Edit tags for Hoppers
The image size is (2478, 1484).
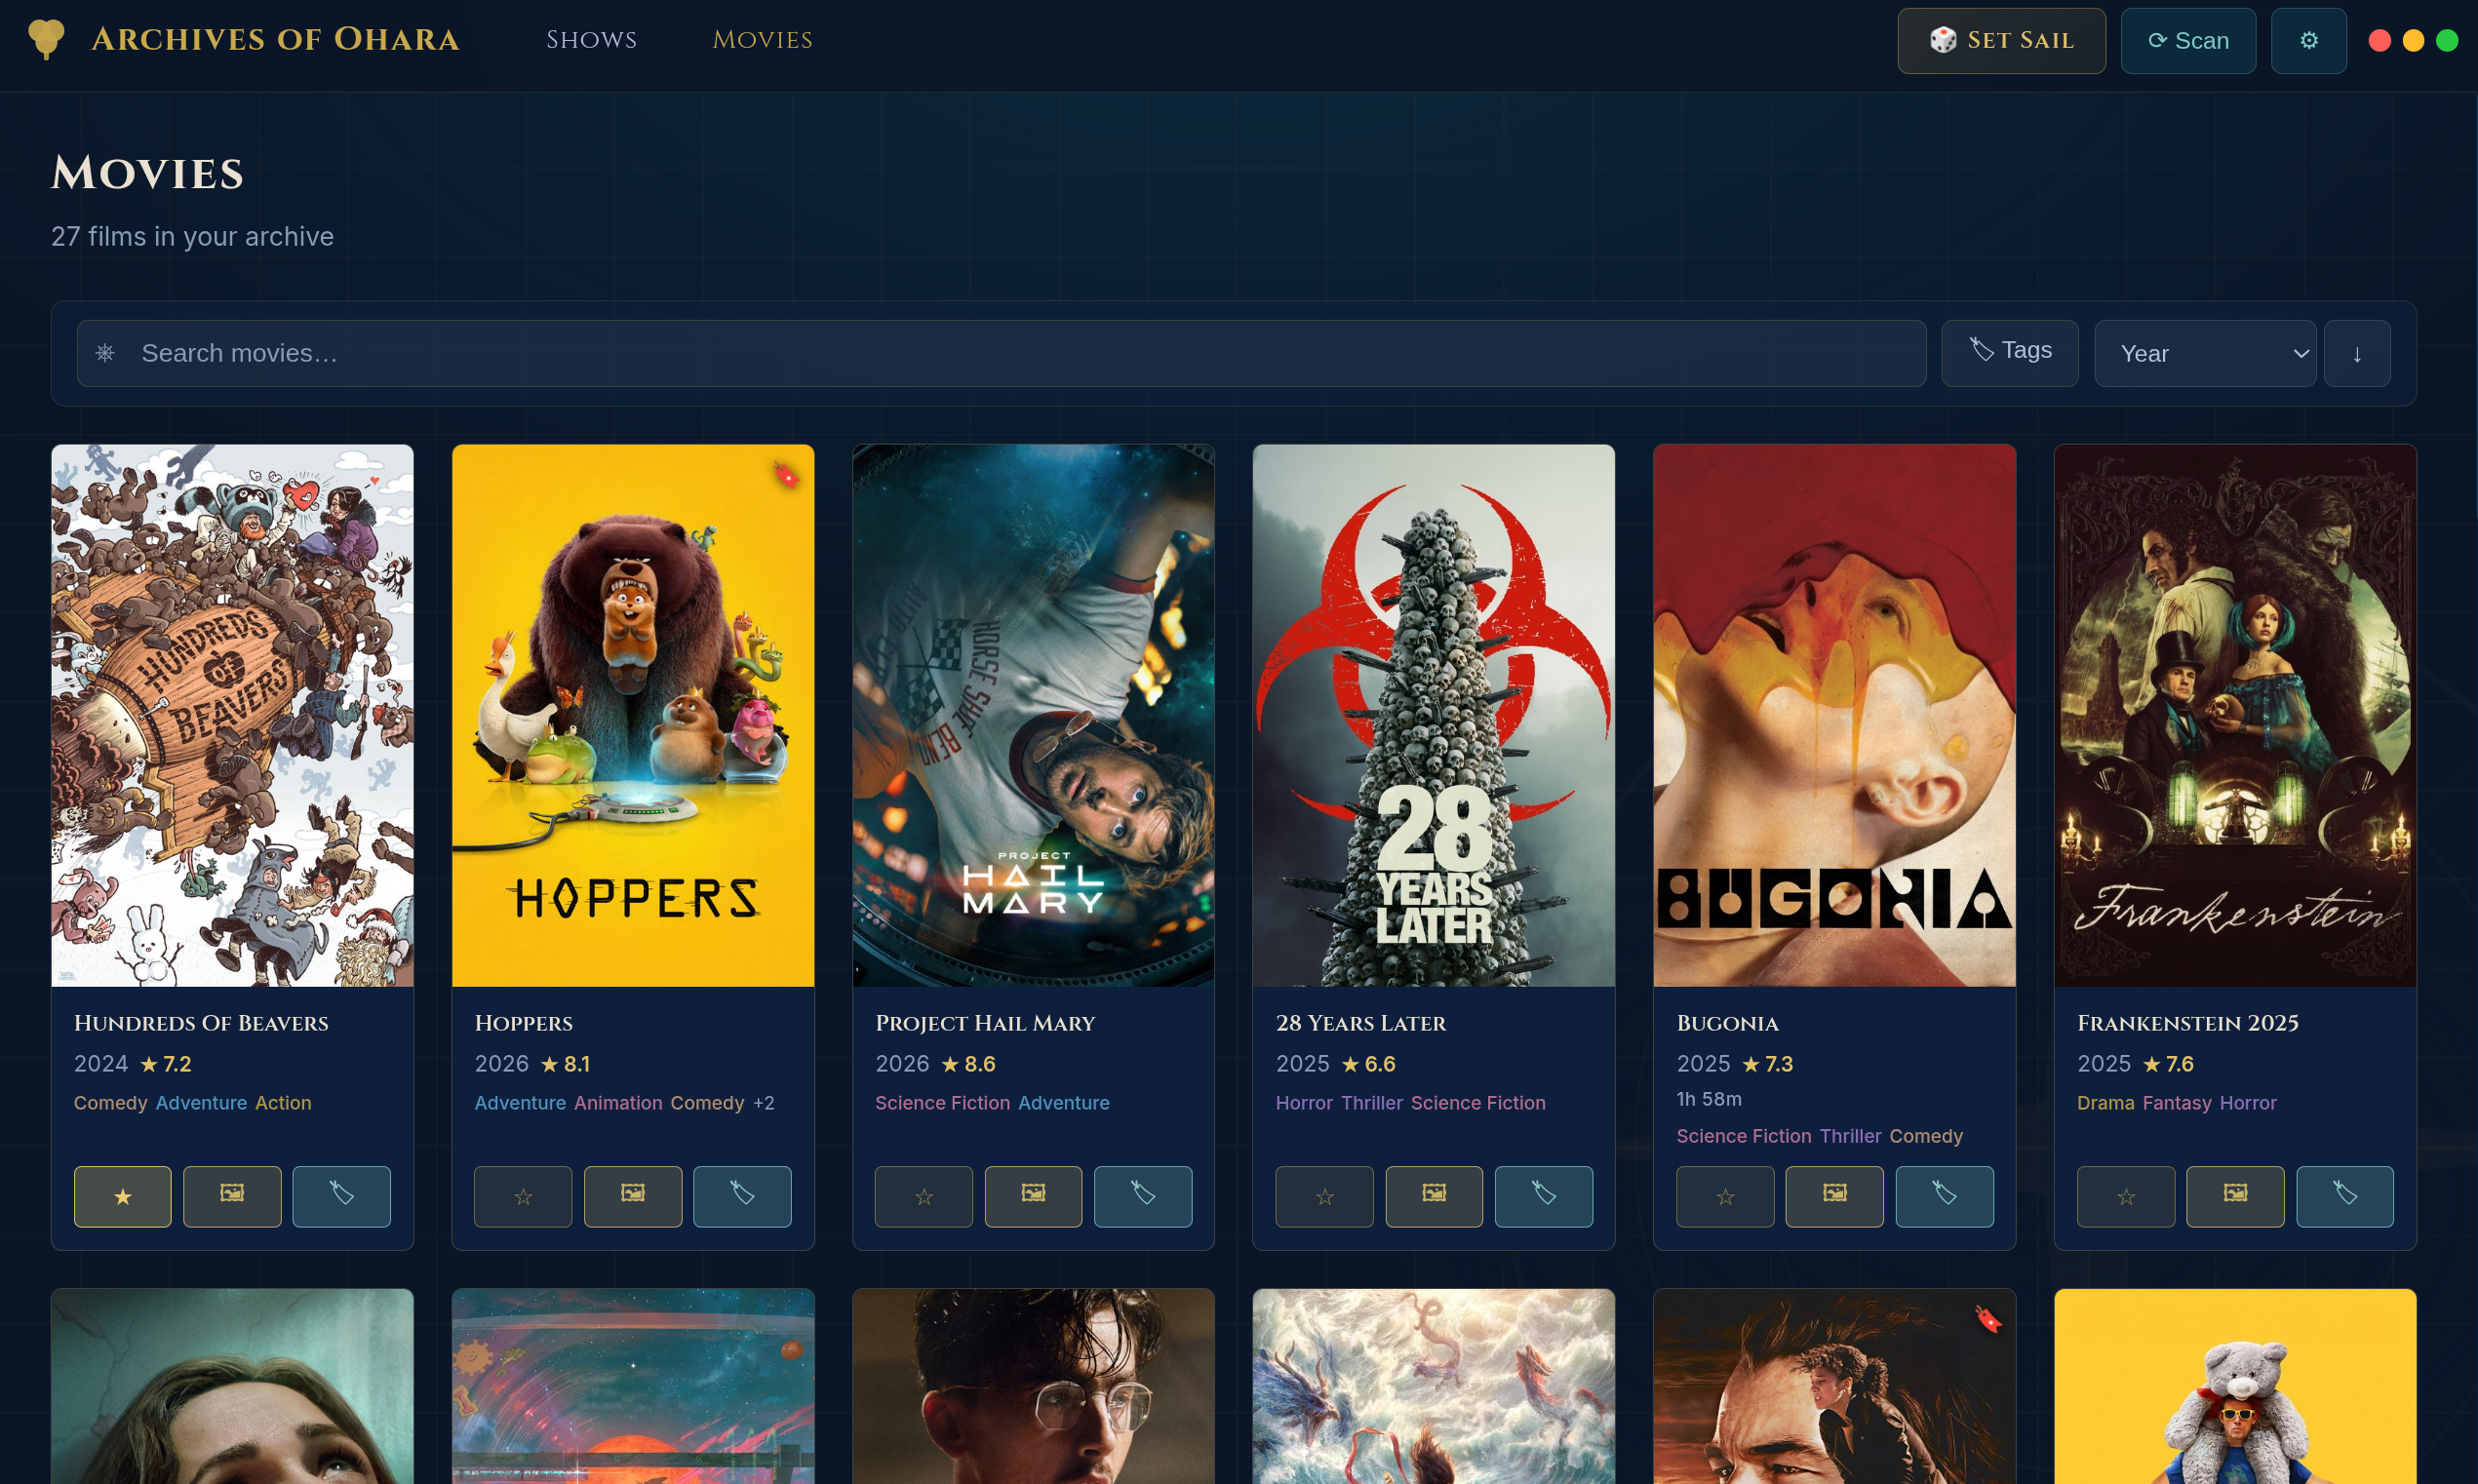coord(742,1196)
